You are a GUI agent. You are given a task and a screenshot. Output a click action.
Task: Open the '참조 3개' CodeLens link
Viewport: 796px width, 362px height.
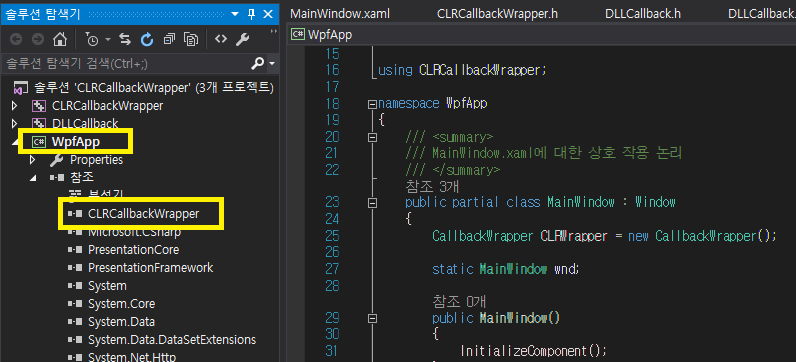(432, 187)
